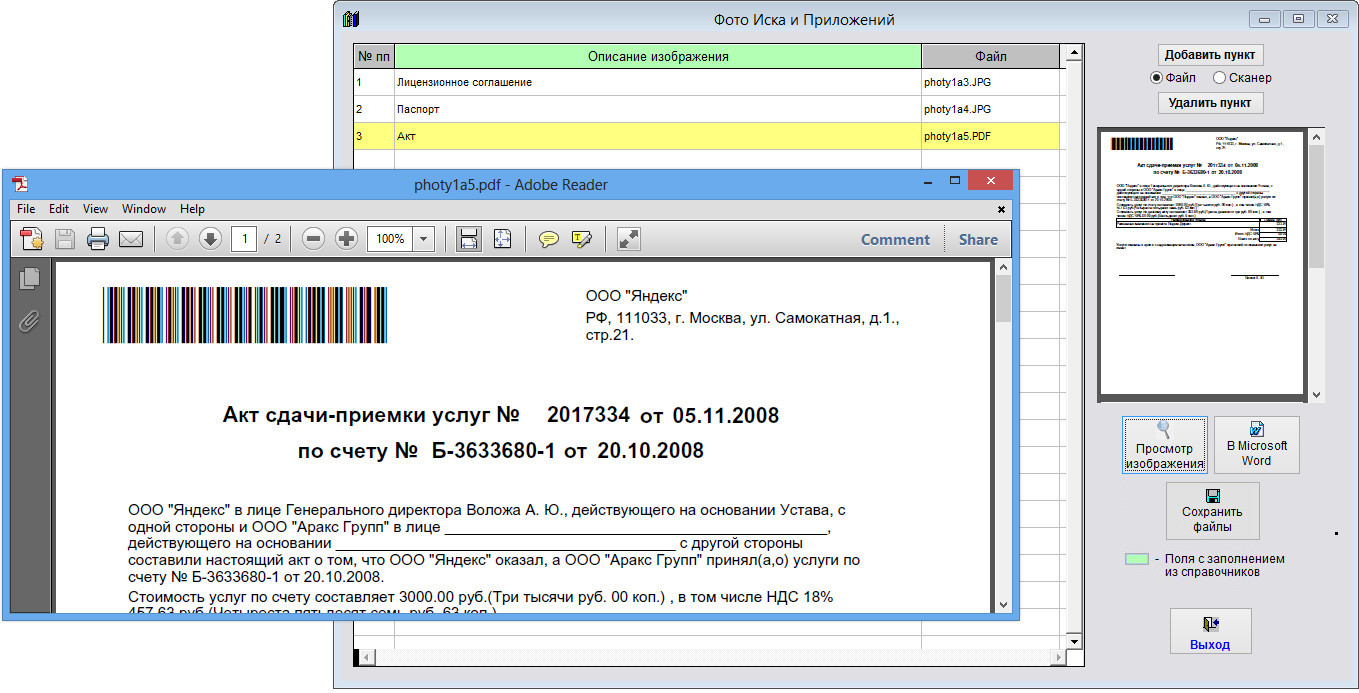
Task: Open the page thumbnails panel icon
Action: click(x=30, y=279)
